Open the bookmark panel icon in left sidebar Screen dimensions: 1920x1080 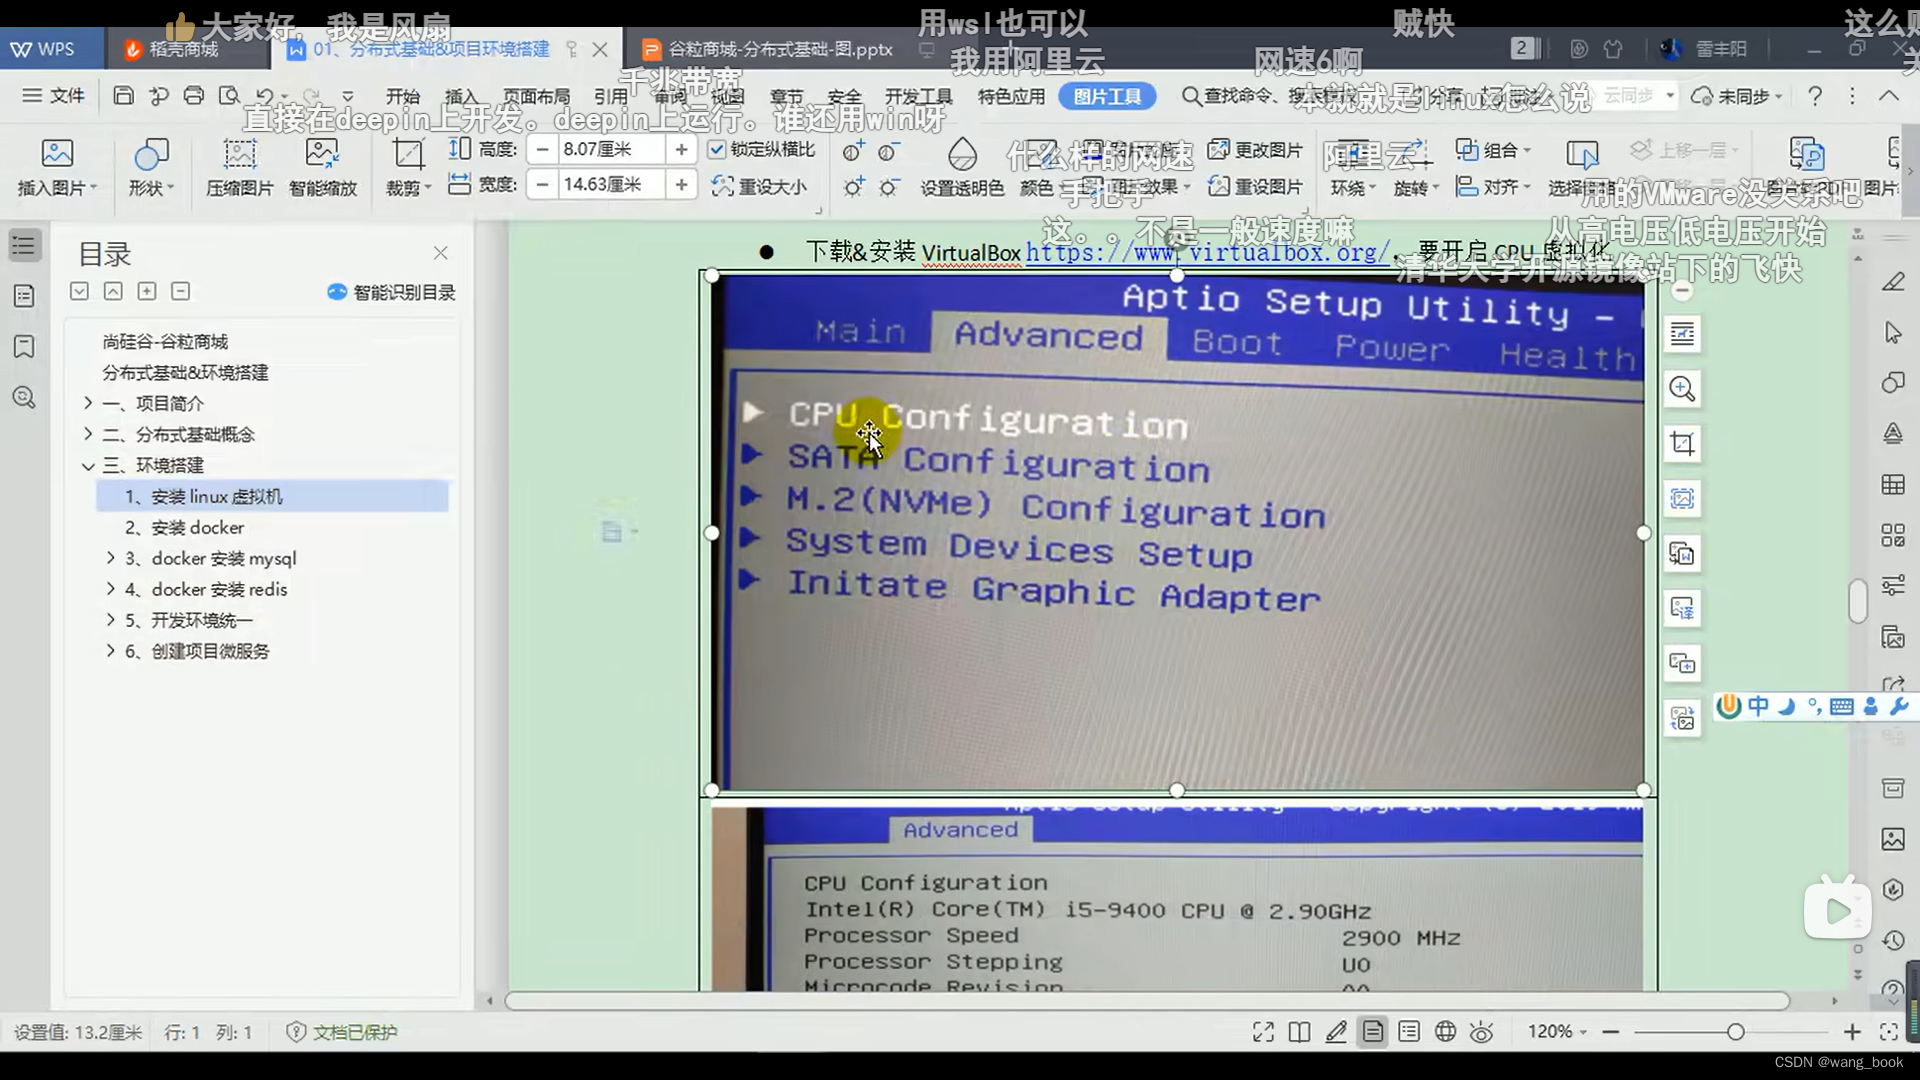[x=24, y=347]
